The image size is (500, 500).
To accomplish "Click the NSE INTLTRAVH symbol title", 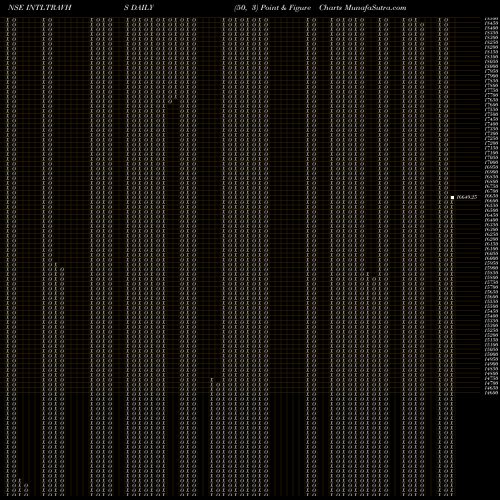I will (x=40, y=8).
